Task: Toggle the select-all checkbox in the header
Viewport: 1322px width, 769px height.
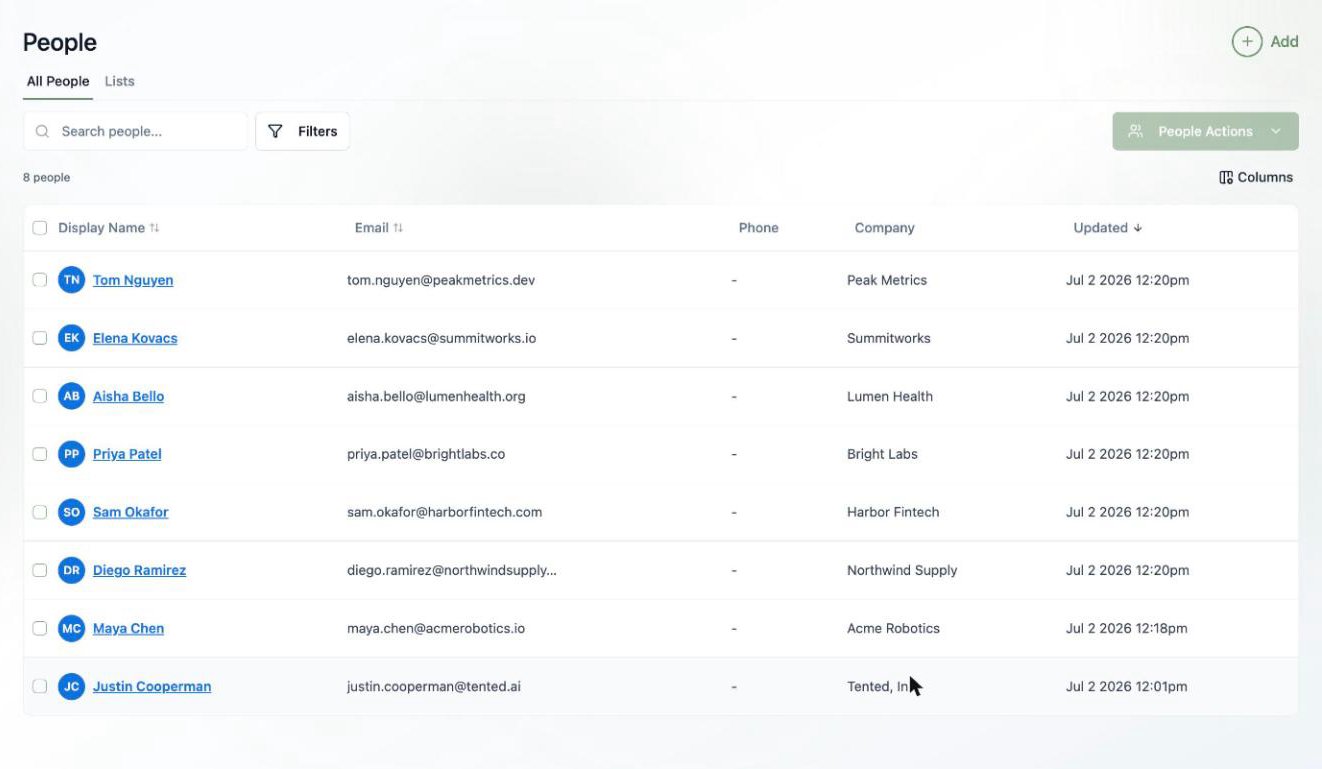Action: 40,228
